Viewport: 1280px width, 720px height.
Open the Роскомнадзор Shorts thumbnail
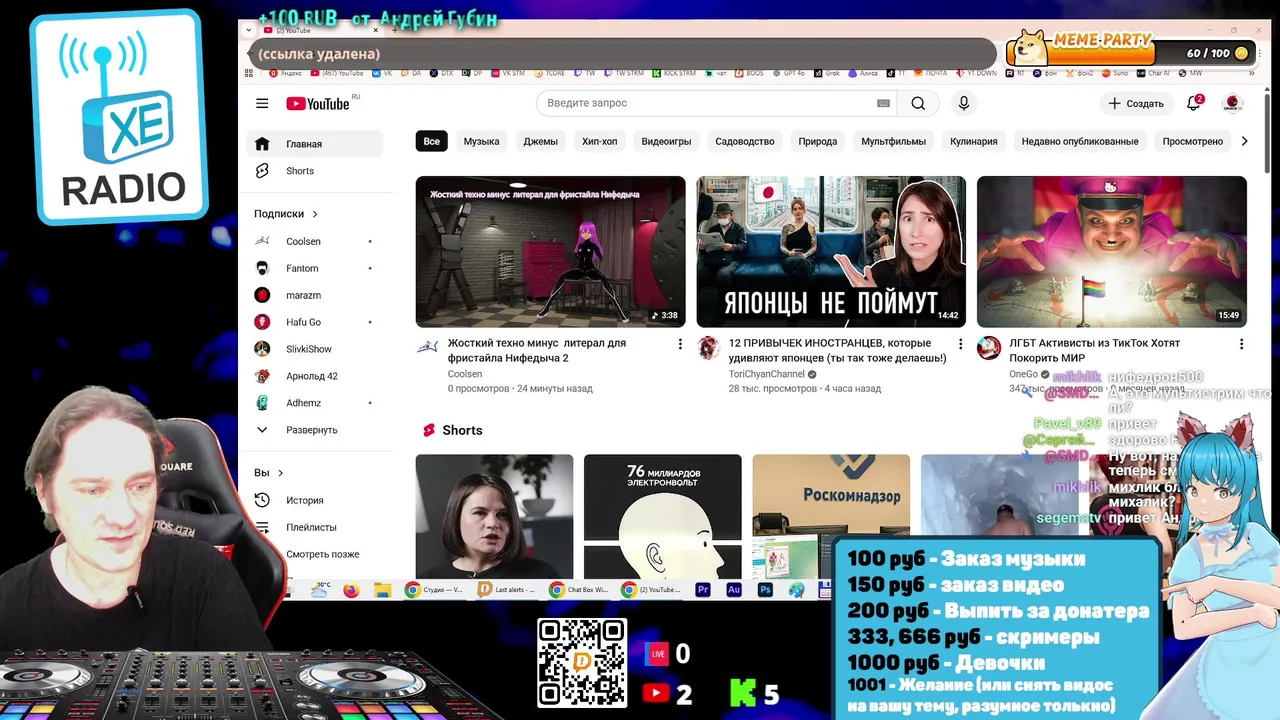click(831, 517)
